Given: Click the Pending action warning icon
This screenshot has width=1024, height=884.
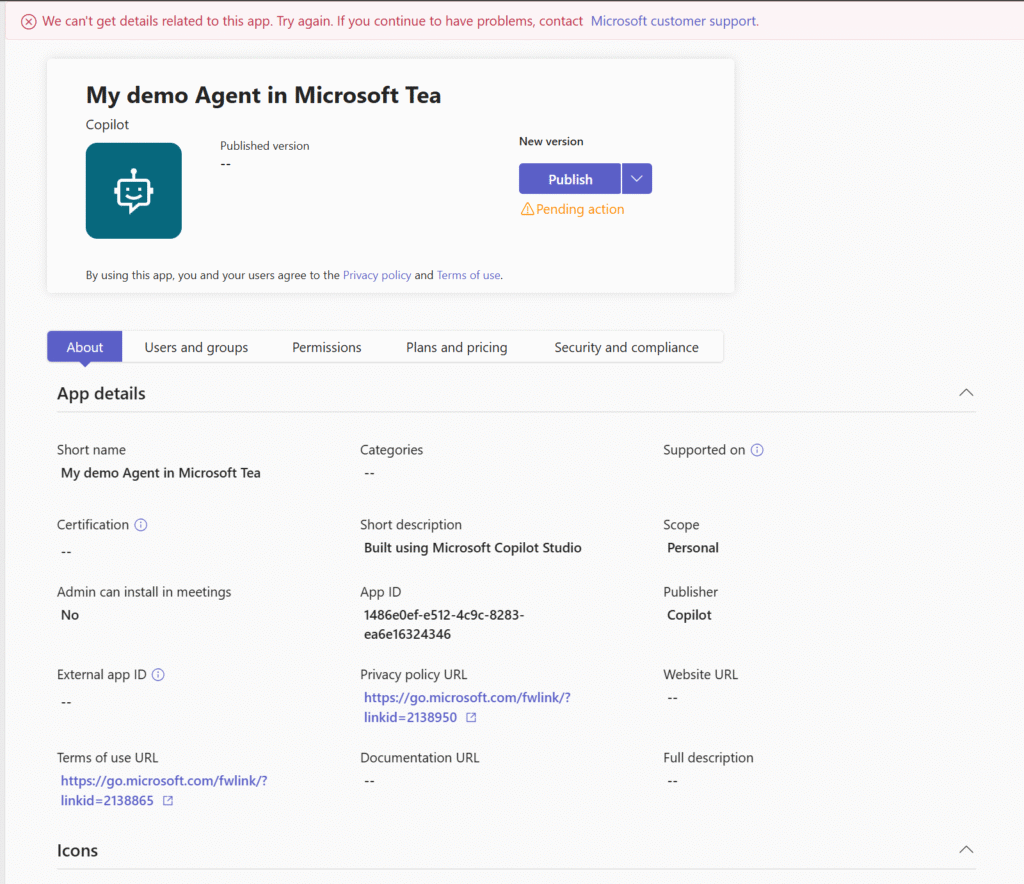Looking at the screenshot, I should tap(527, 209).
